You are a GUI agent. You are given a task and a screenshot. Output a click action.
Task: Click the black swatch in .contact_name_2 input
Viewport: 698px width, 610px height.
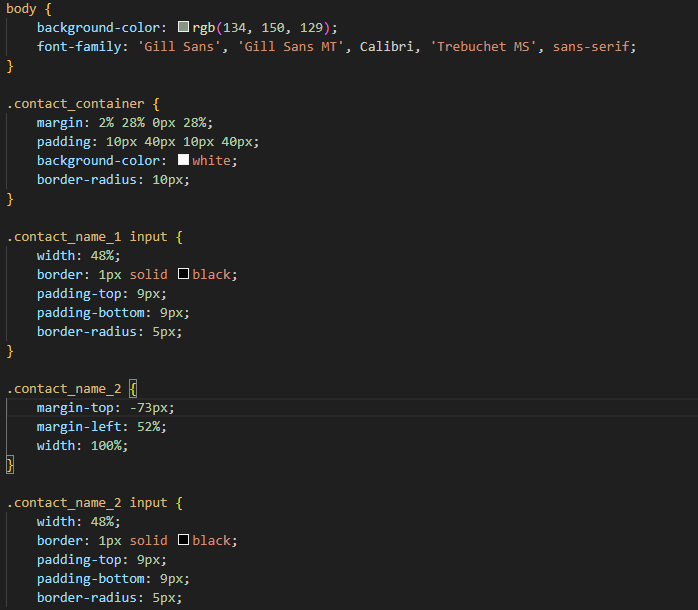click(183, 540)
